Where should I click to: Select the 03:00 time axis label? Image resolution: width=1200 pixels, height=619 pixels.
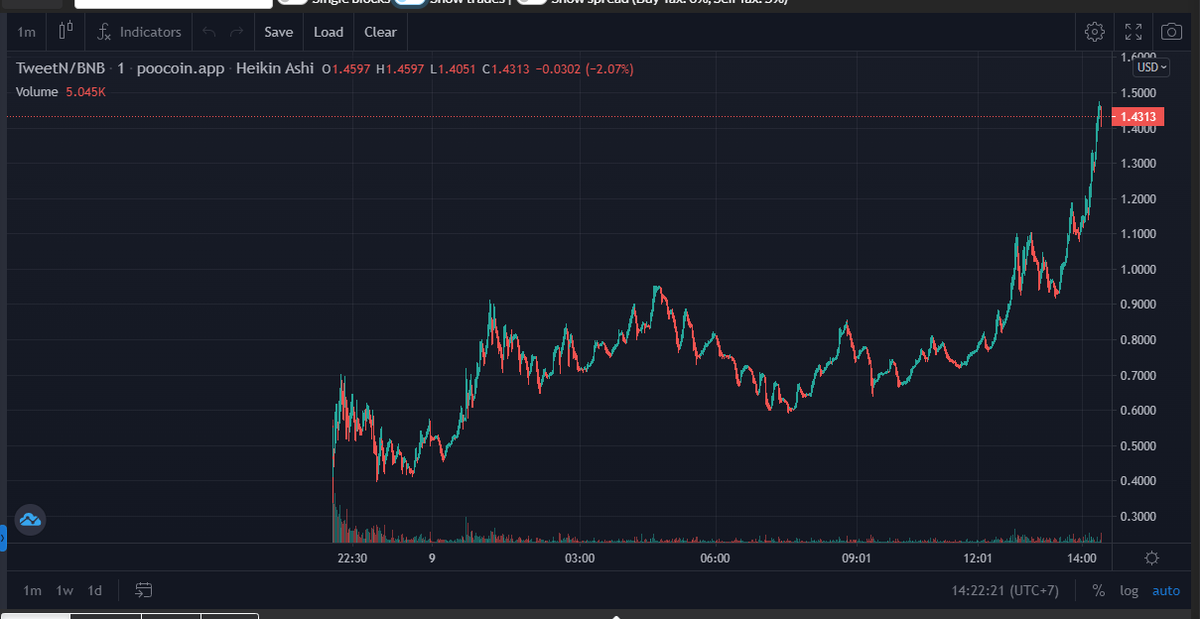click(579, 558)
